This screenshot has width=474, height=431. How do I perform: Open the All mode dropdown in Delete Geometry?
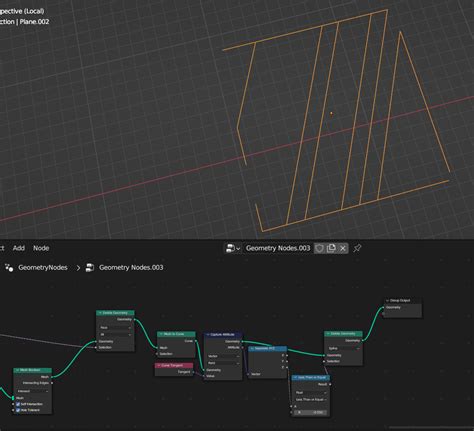pos(115,334)
